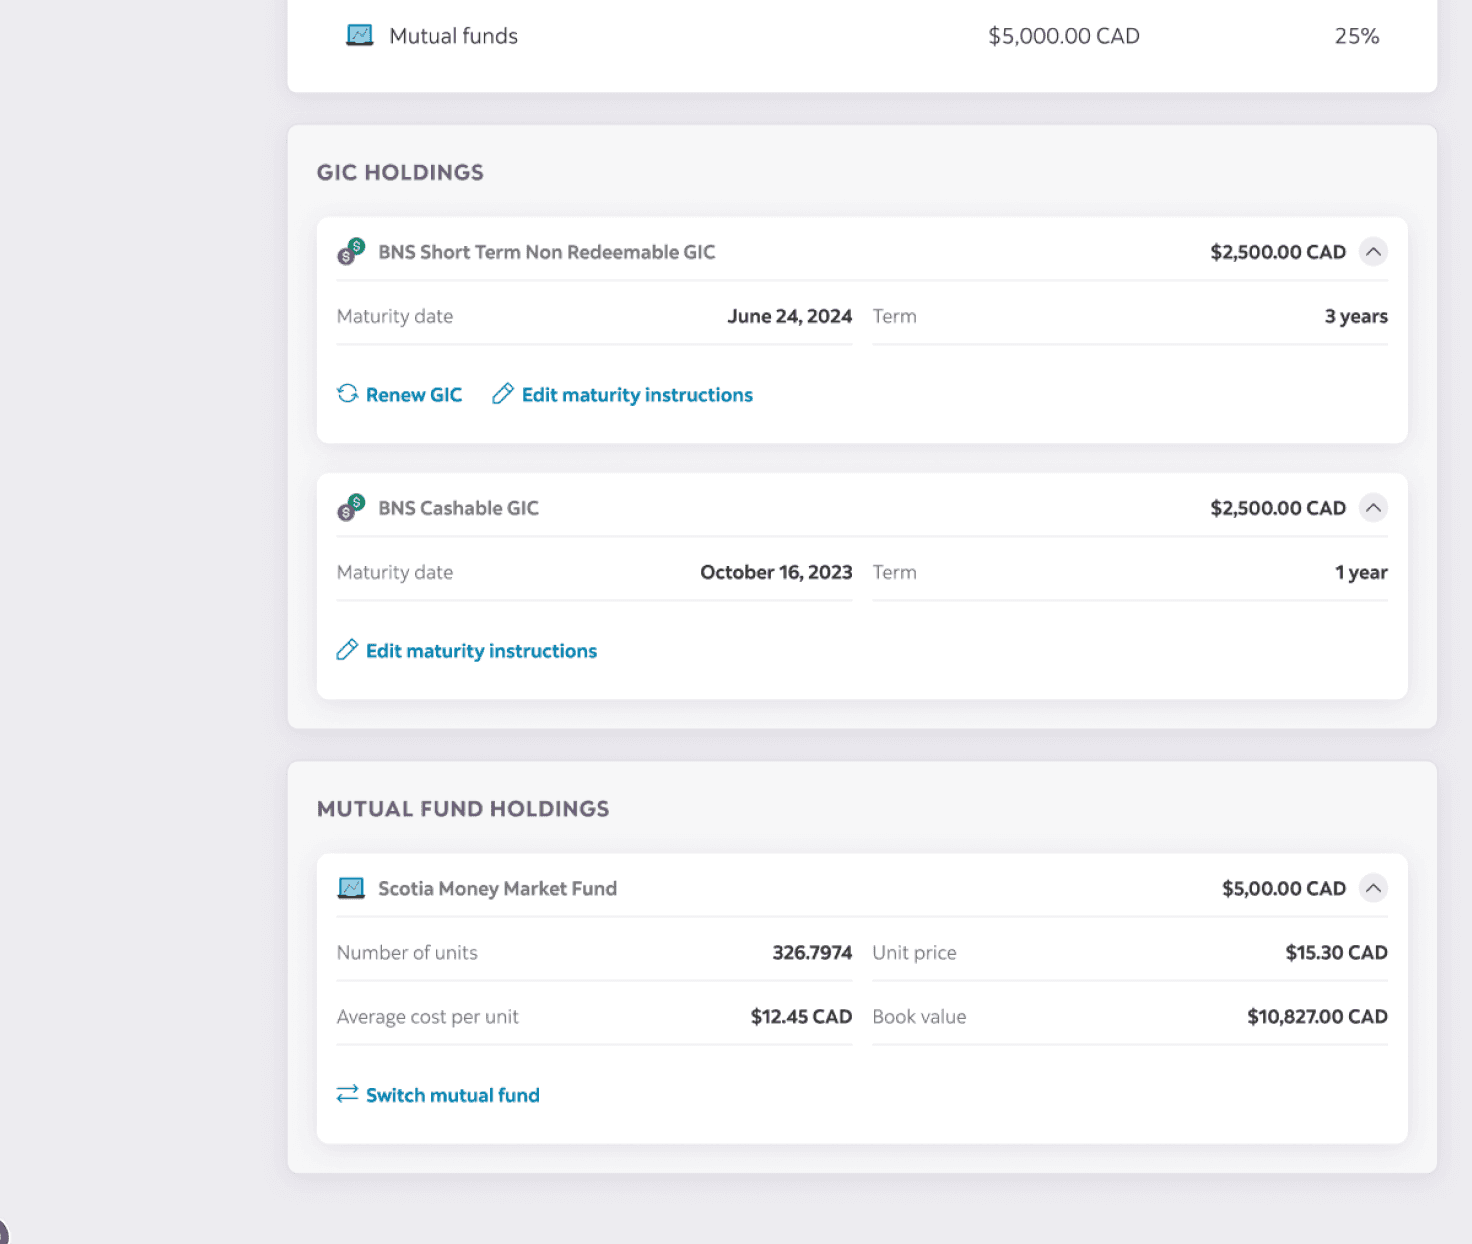Collapse the BNS Cashable GIC card
The image size is (1472, 1244).
(1373, 508)
